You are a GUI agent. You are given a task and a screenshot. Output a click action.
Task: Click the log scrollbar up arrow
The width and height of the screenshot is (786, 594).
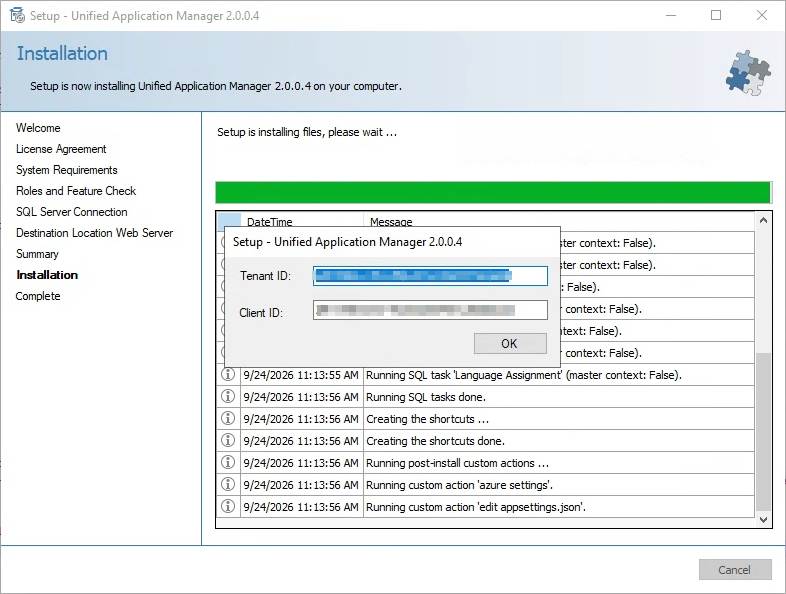point(763,220)
